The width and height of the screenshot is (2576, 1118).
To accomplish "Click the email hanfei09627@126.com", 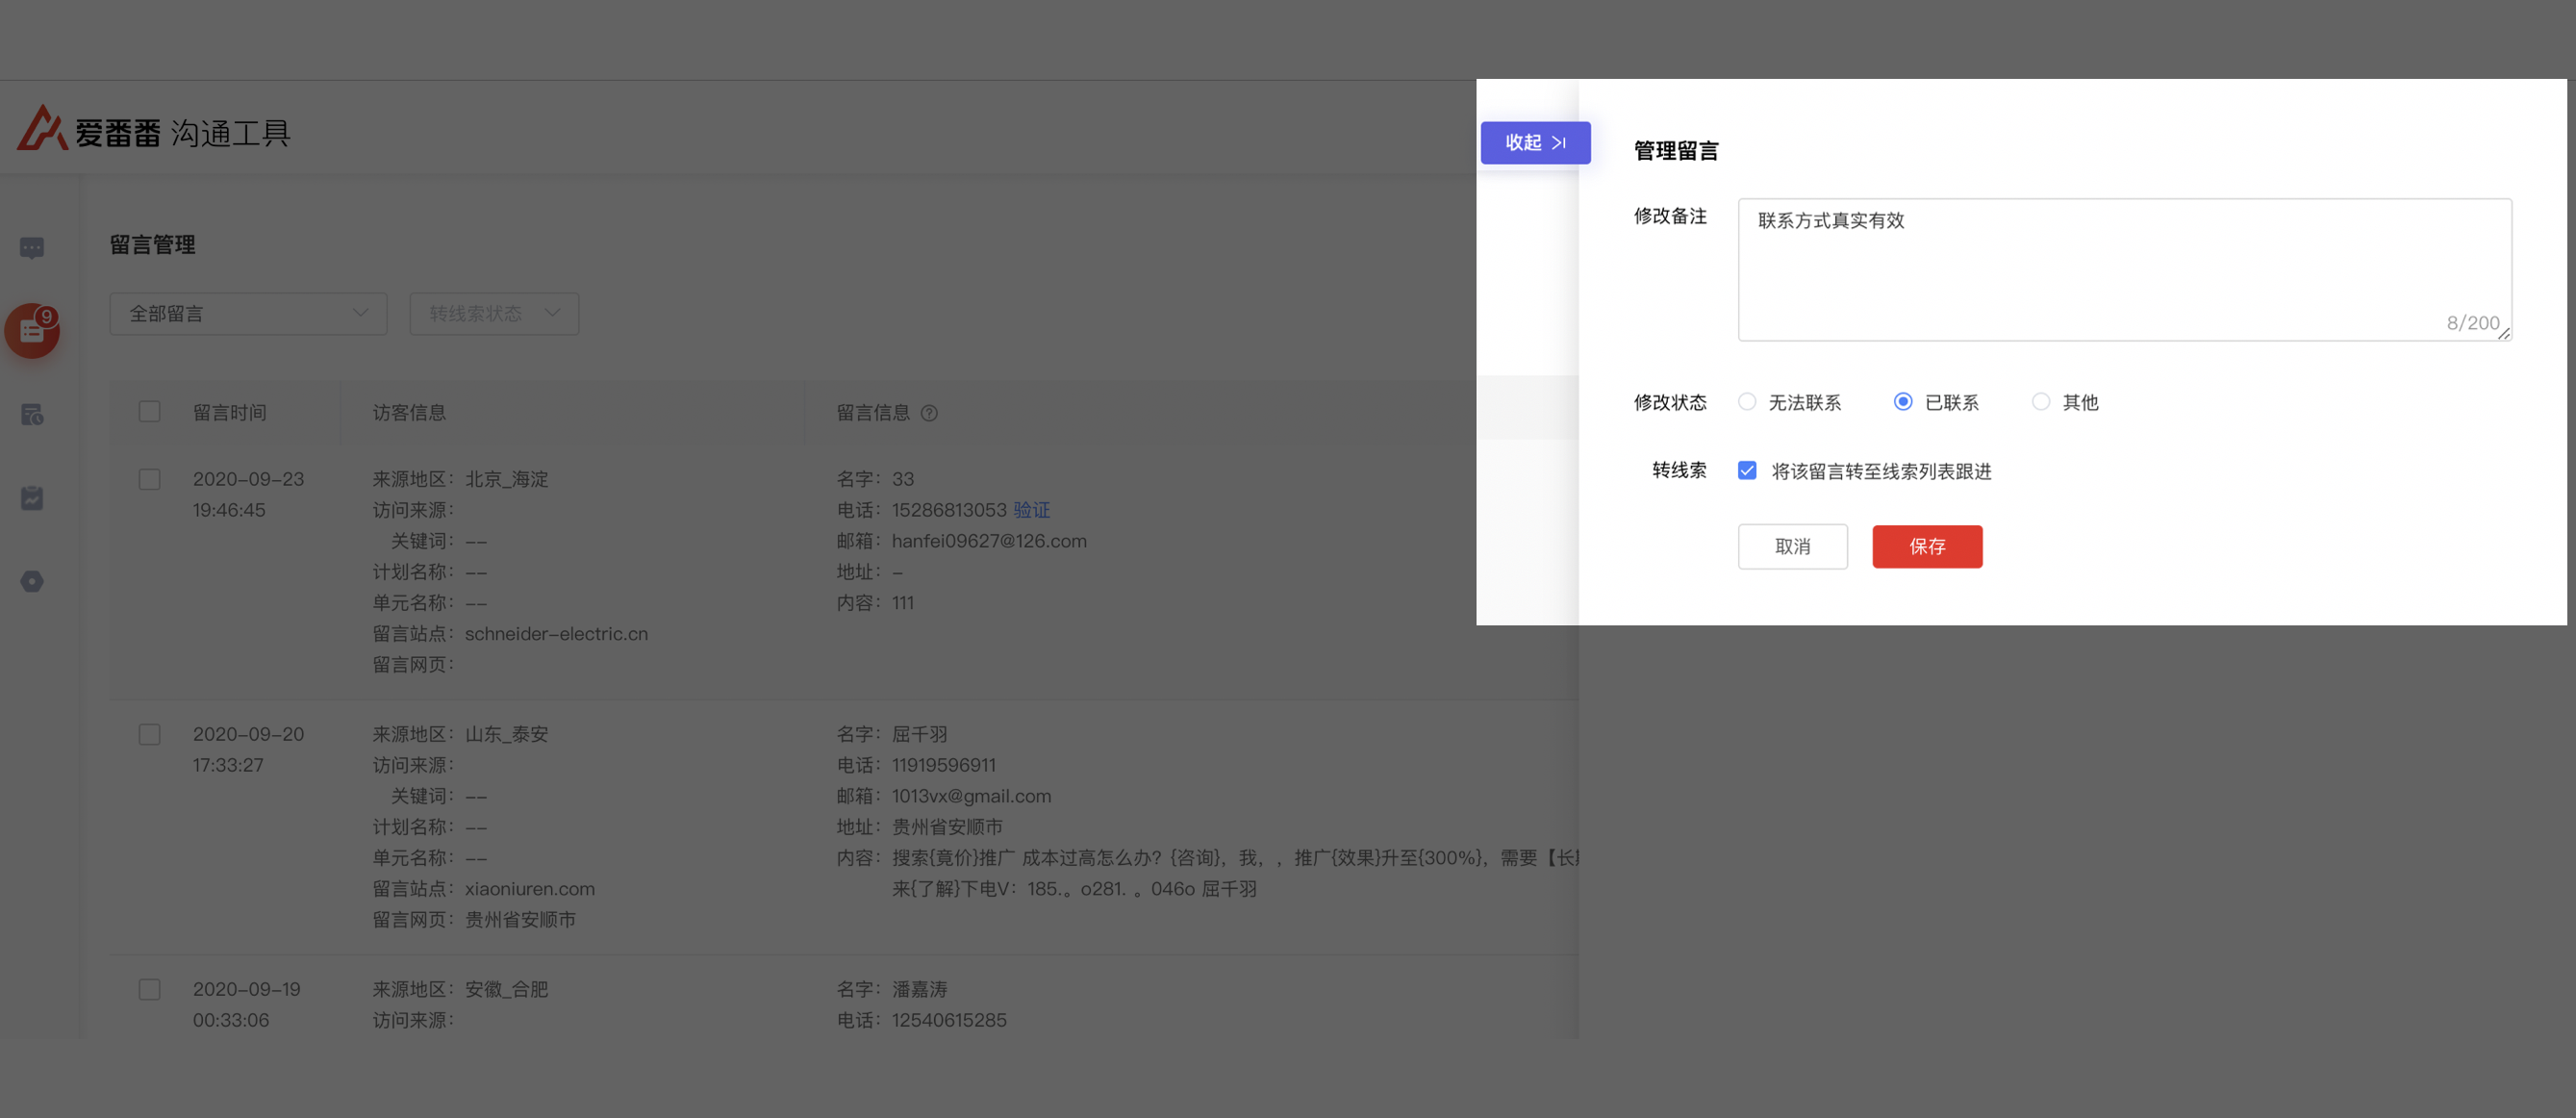I will (x=989, y=541).
